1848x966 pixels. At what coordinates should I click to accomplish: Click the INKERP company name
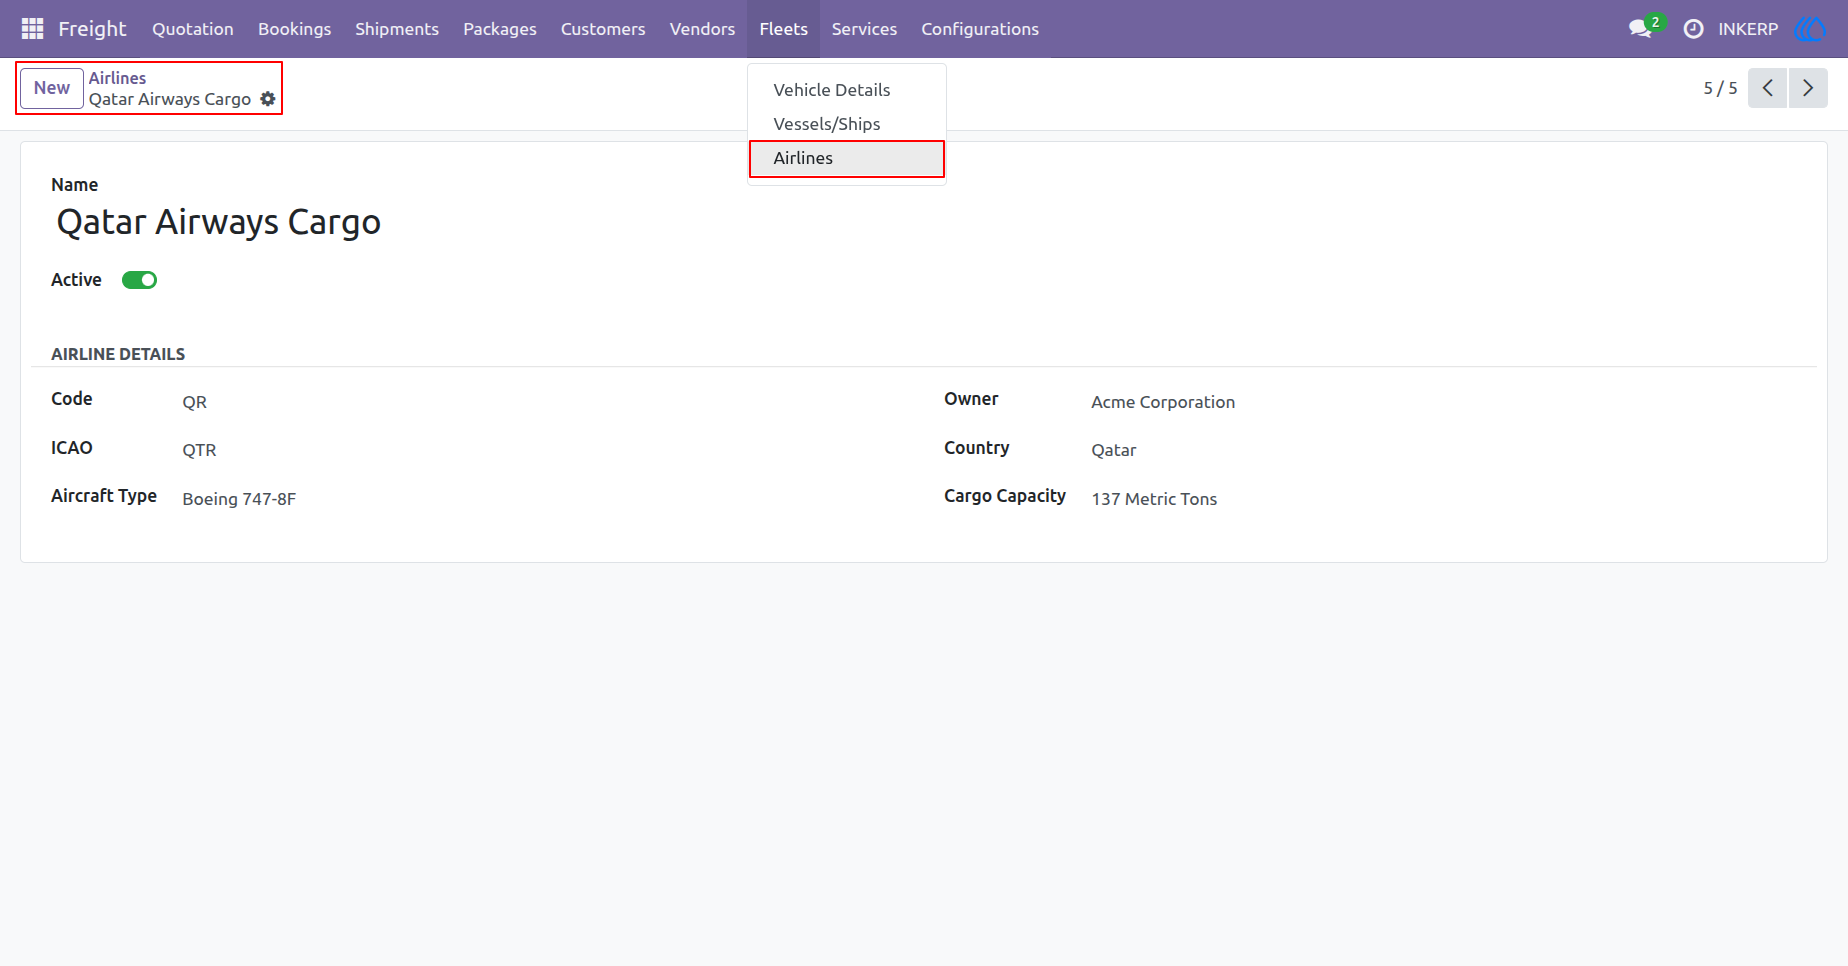tap(1748, 29)
